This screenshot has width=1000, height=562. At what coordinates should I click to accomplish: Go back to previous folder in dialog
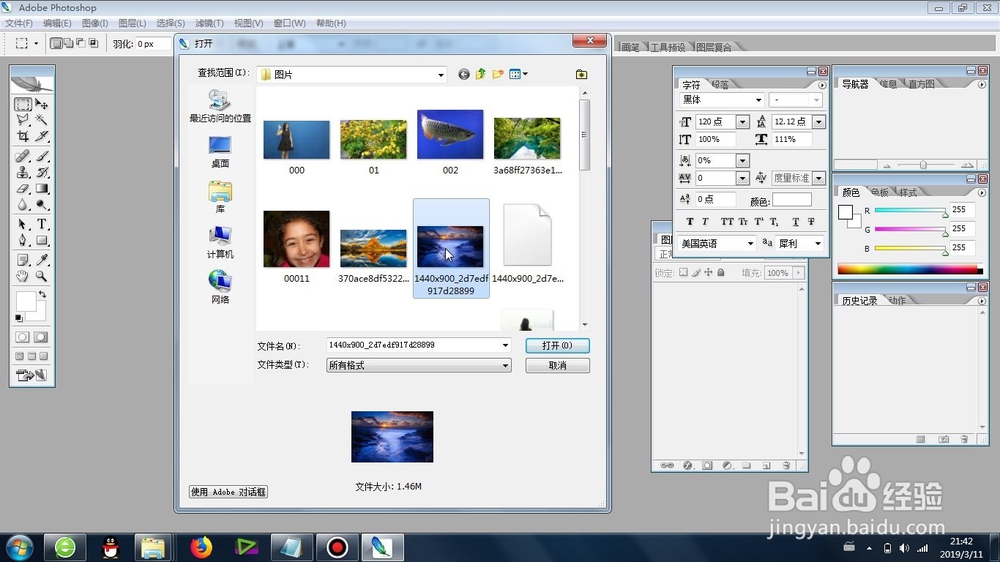pyautogui.click(x=464, y=75)
